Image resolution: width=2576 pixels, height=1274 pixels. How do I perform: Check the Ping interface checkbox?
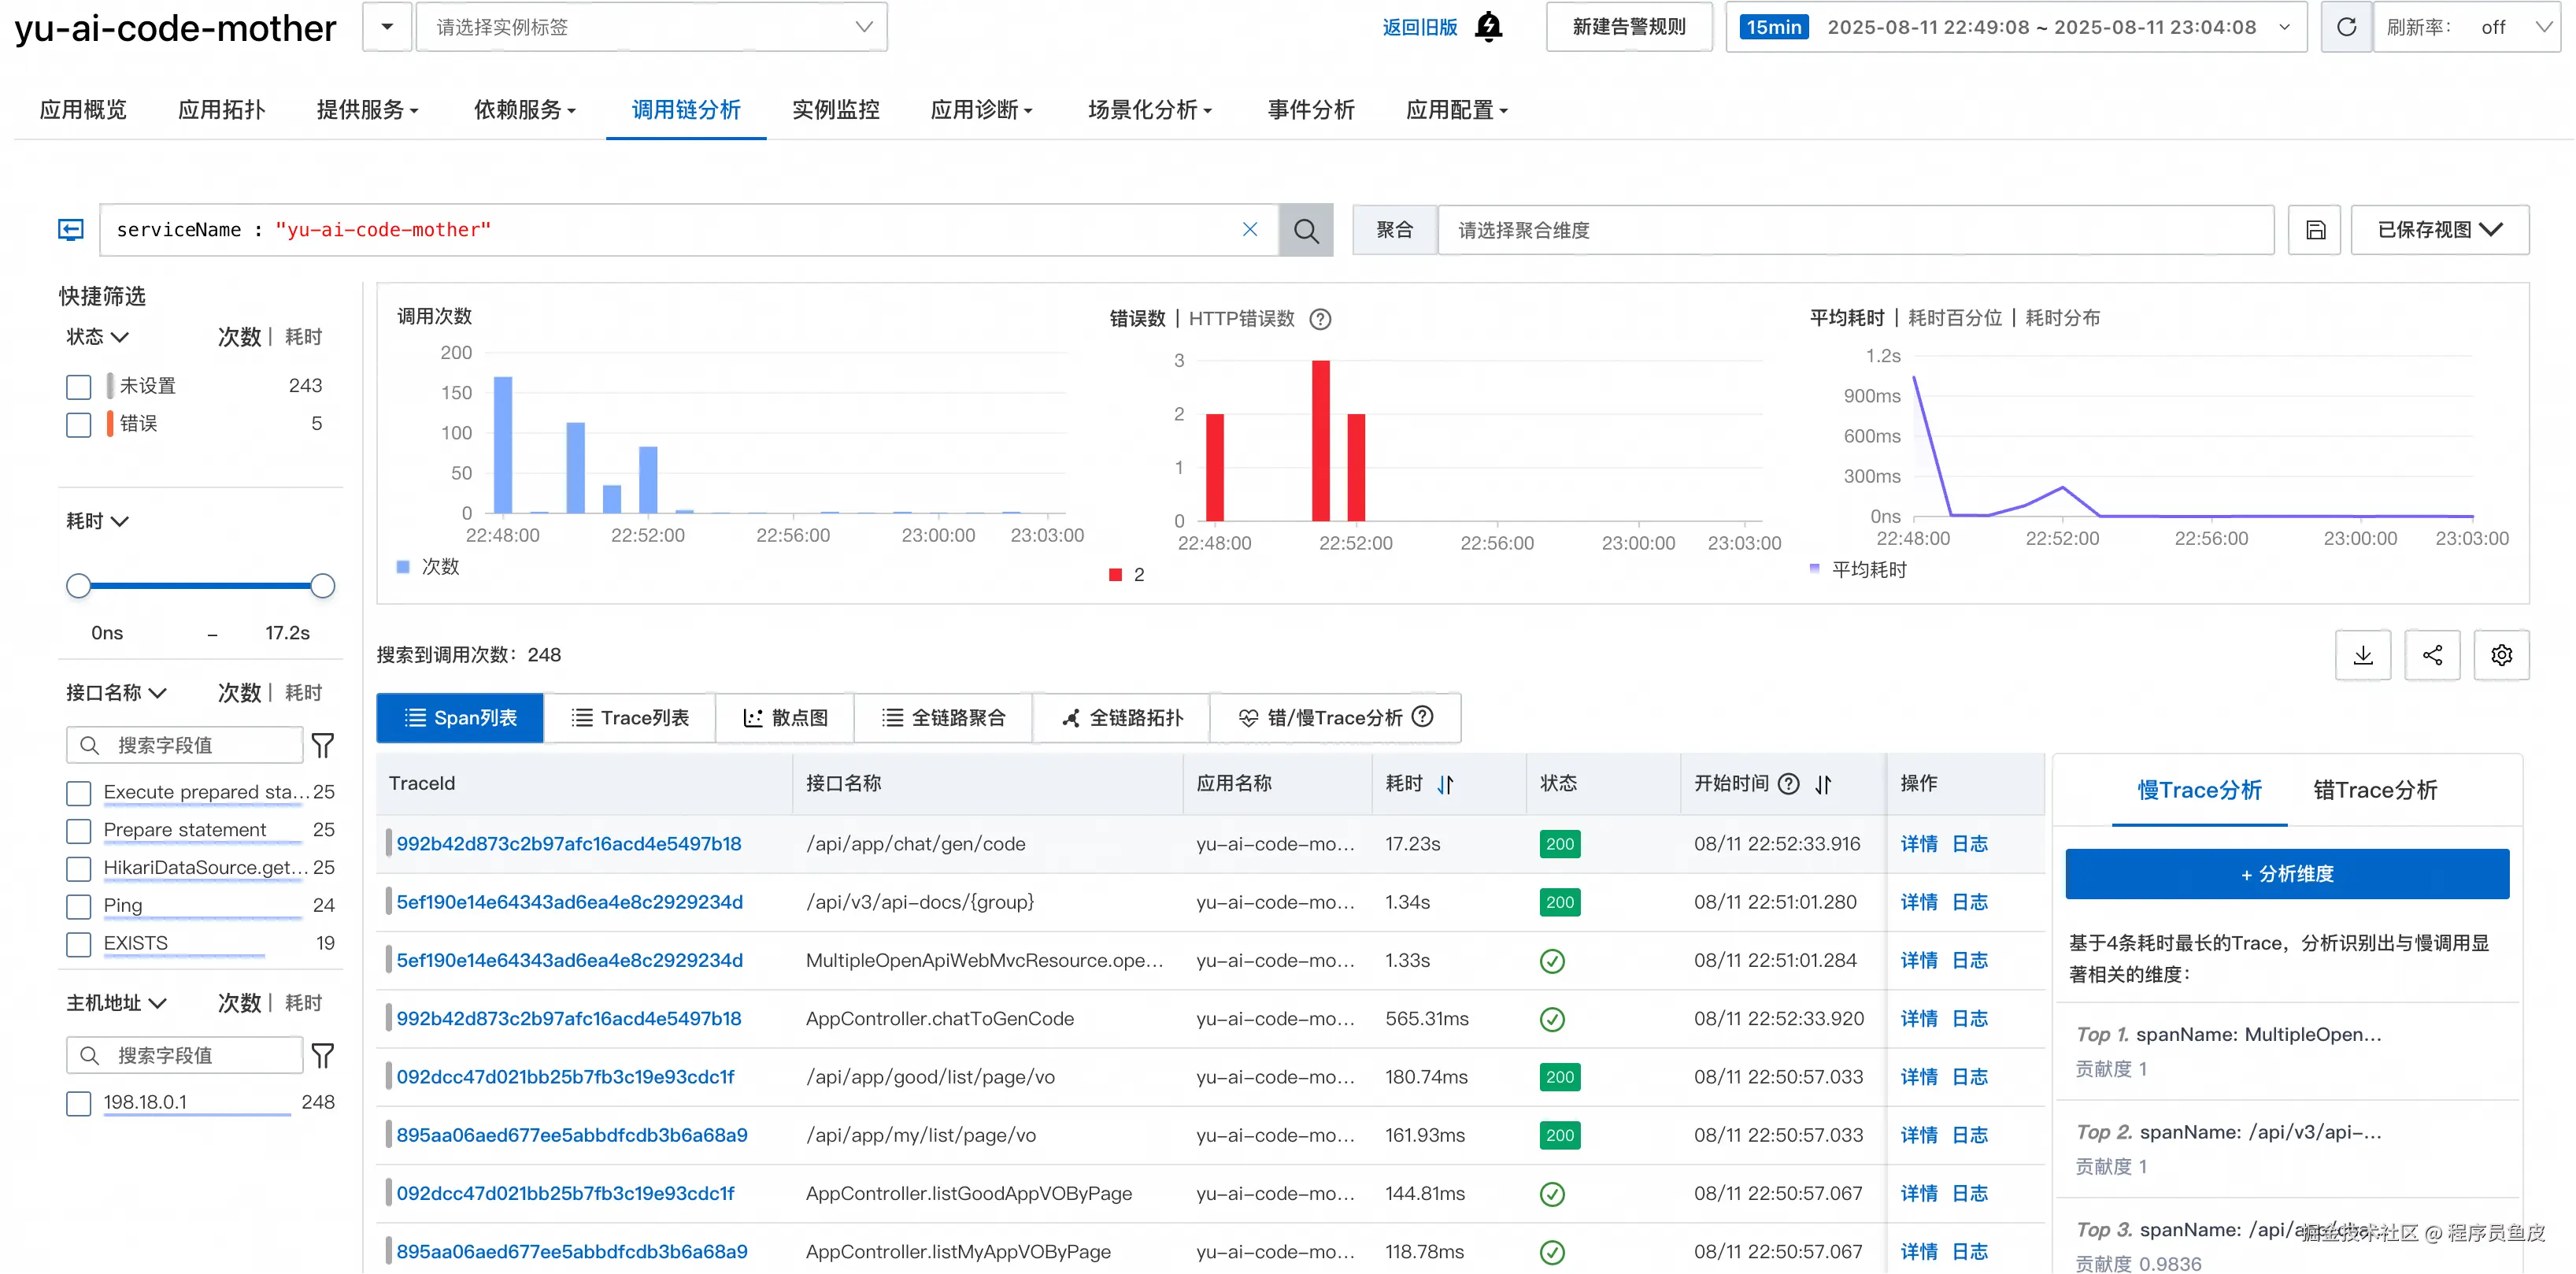(78, 906)
